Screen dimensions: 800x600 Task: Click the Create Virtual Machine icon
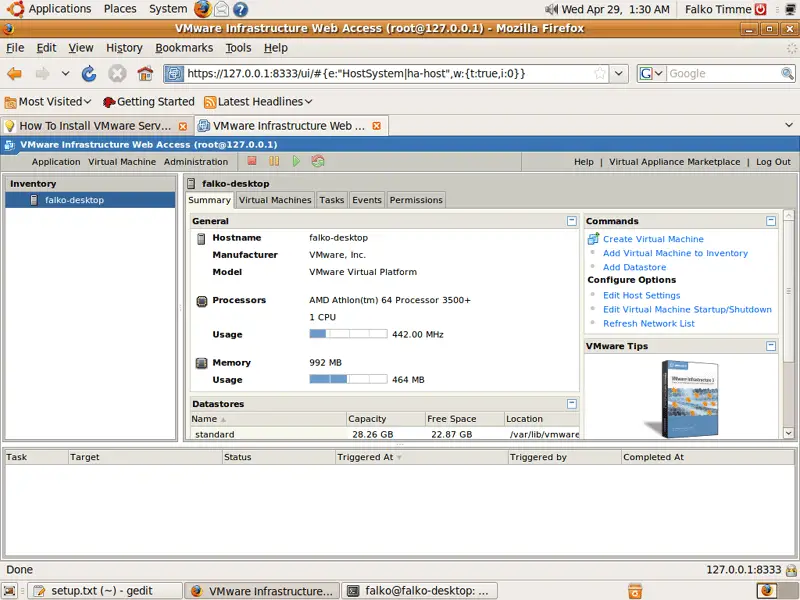pyautogui.click(x=593, y=238)
